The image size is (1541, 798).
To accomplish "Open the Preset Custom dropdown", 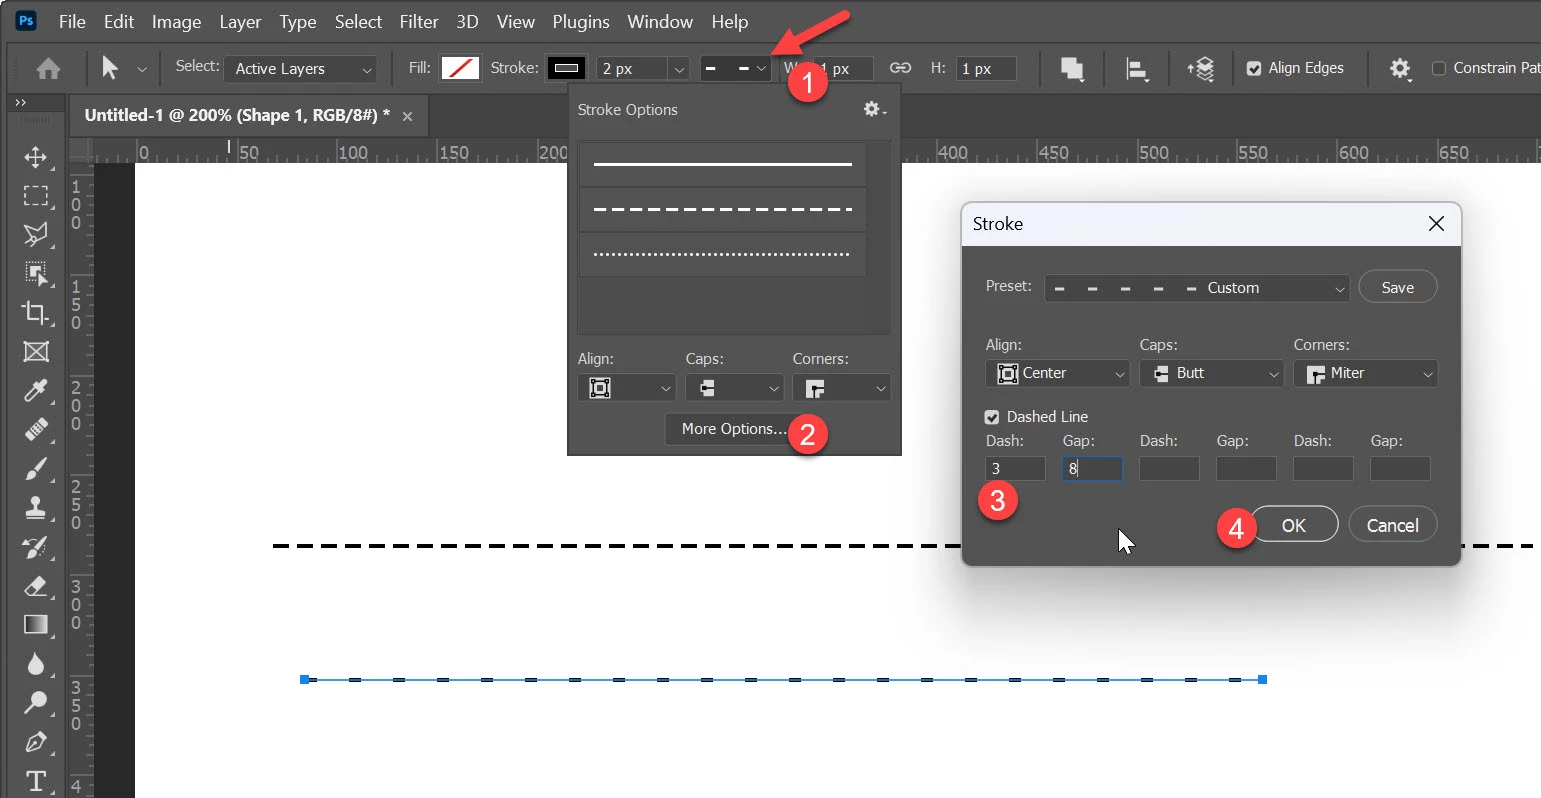I will [1197, 288].
